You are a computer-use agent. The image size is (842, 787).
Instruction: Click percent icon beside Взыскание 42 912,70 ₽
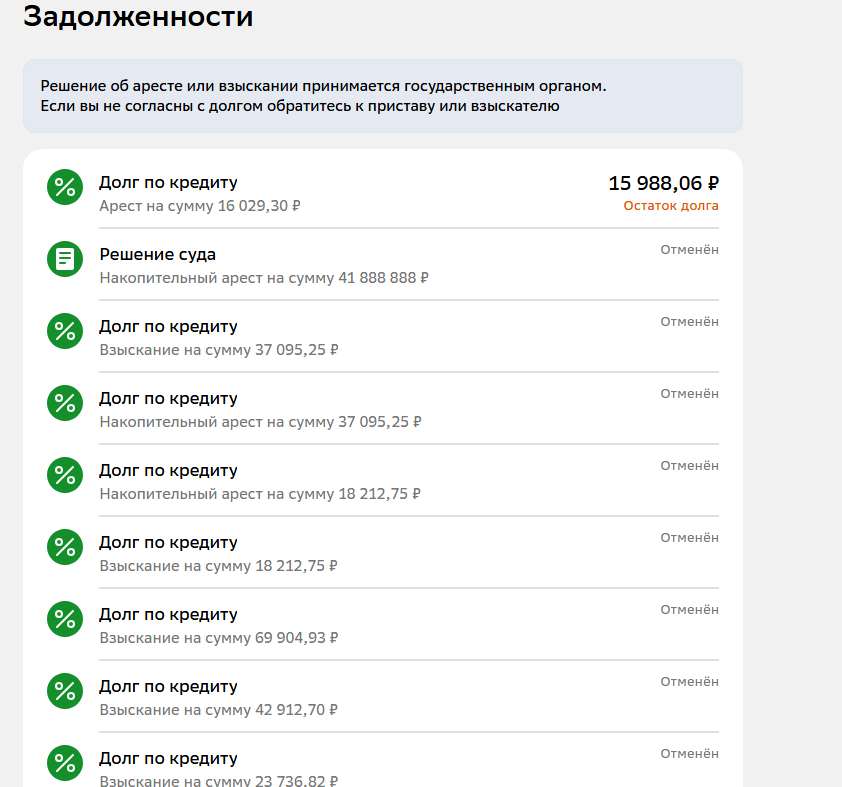[65, 691]
